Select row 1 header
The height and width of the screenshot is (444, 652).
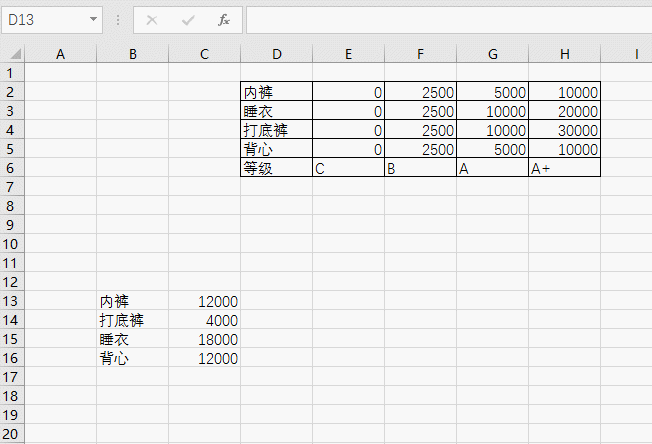(x=12, y=73)
